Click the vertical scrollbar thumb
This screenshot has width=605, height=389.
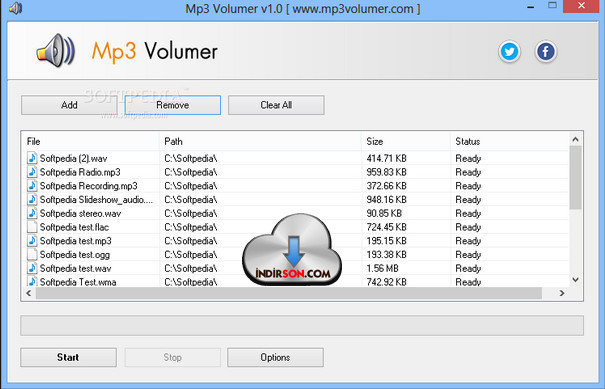pos(575,178)
